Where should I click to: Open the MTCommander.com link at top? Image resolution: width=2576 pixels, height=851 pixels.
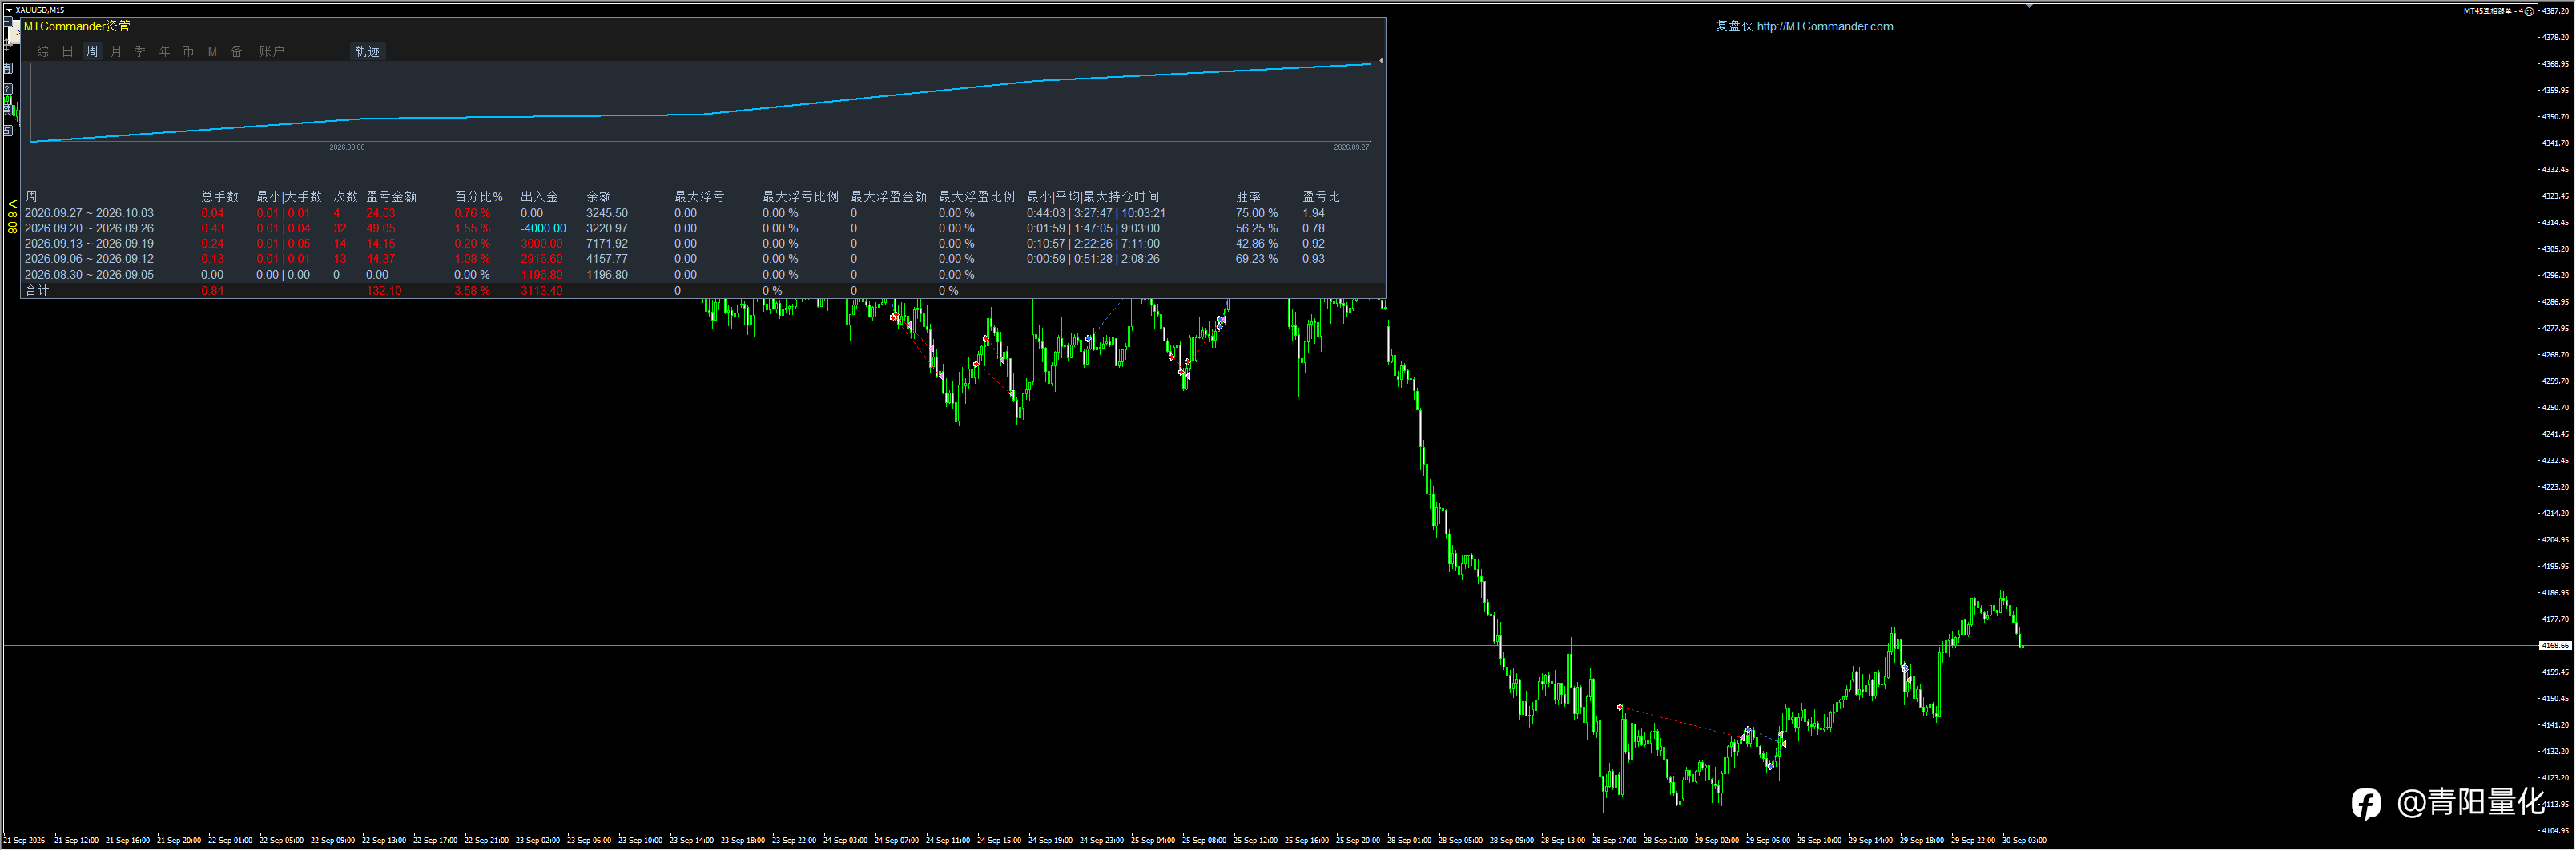[x=1824, y=27]
